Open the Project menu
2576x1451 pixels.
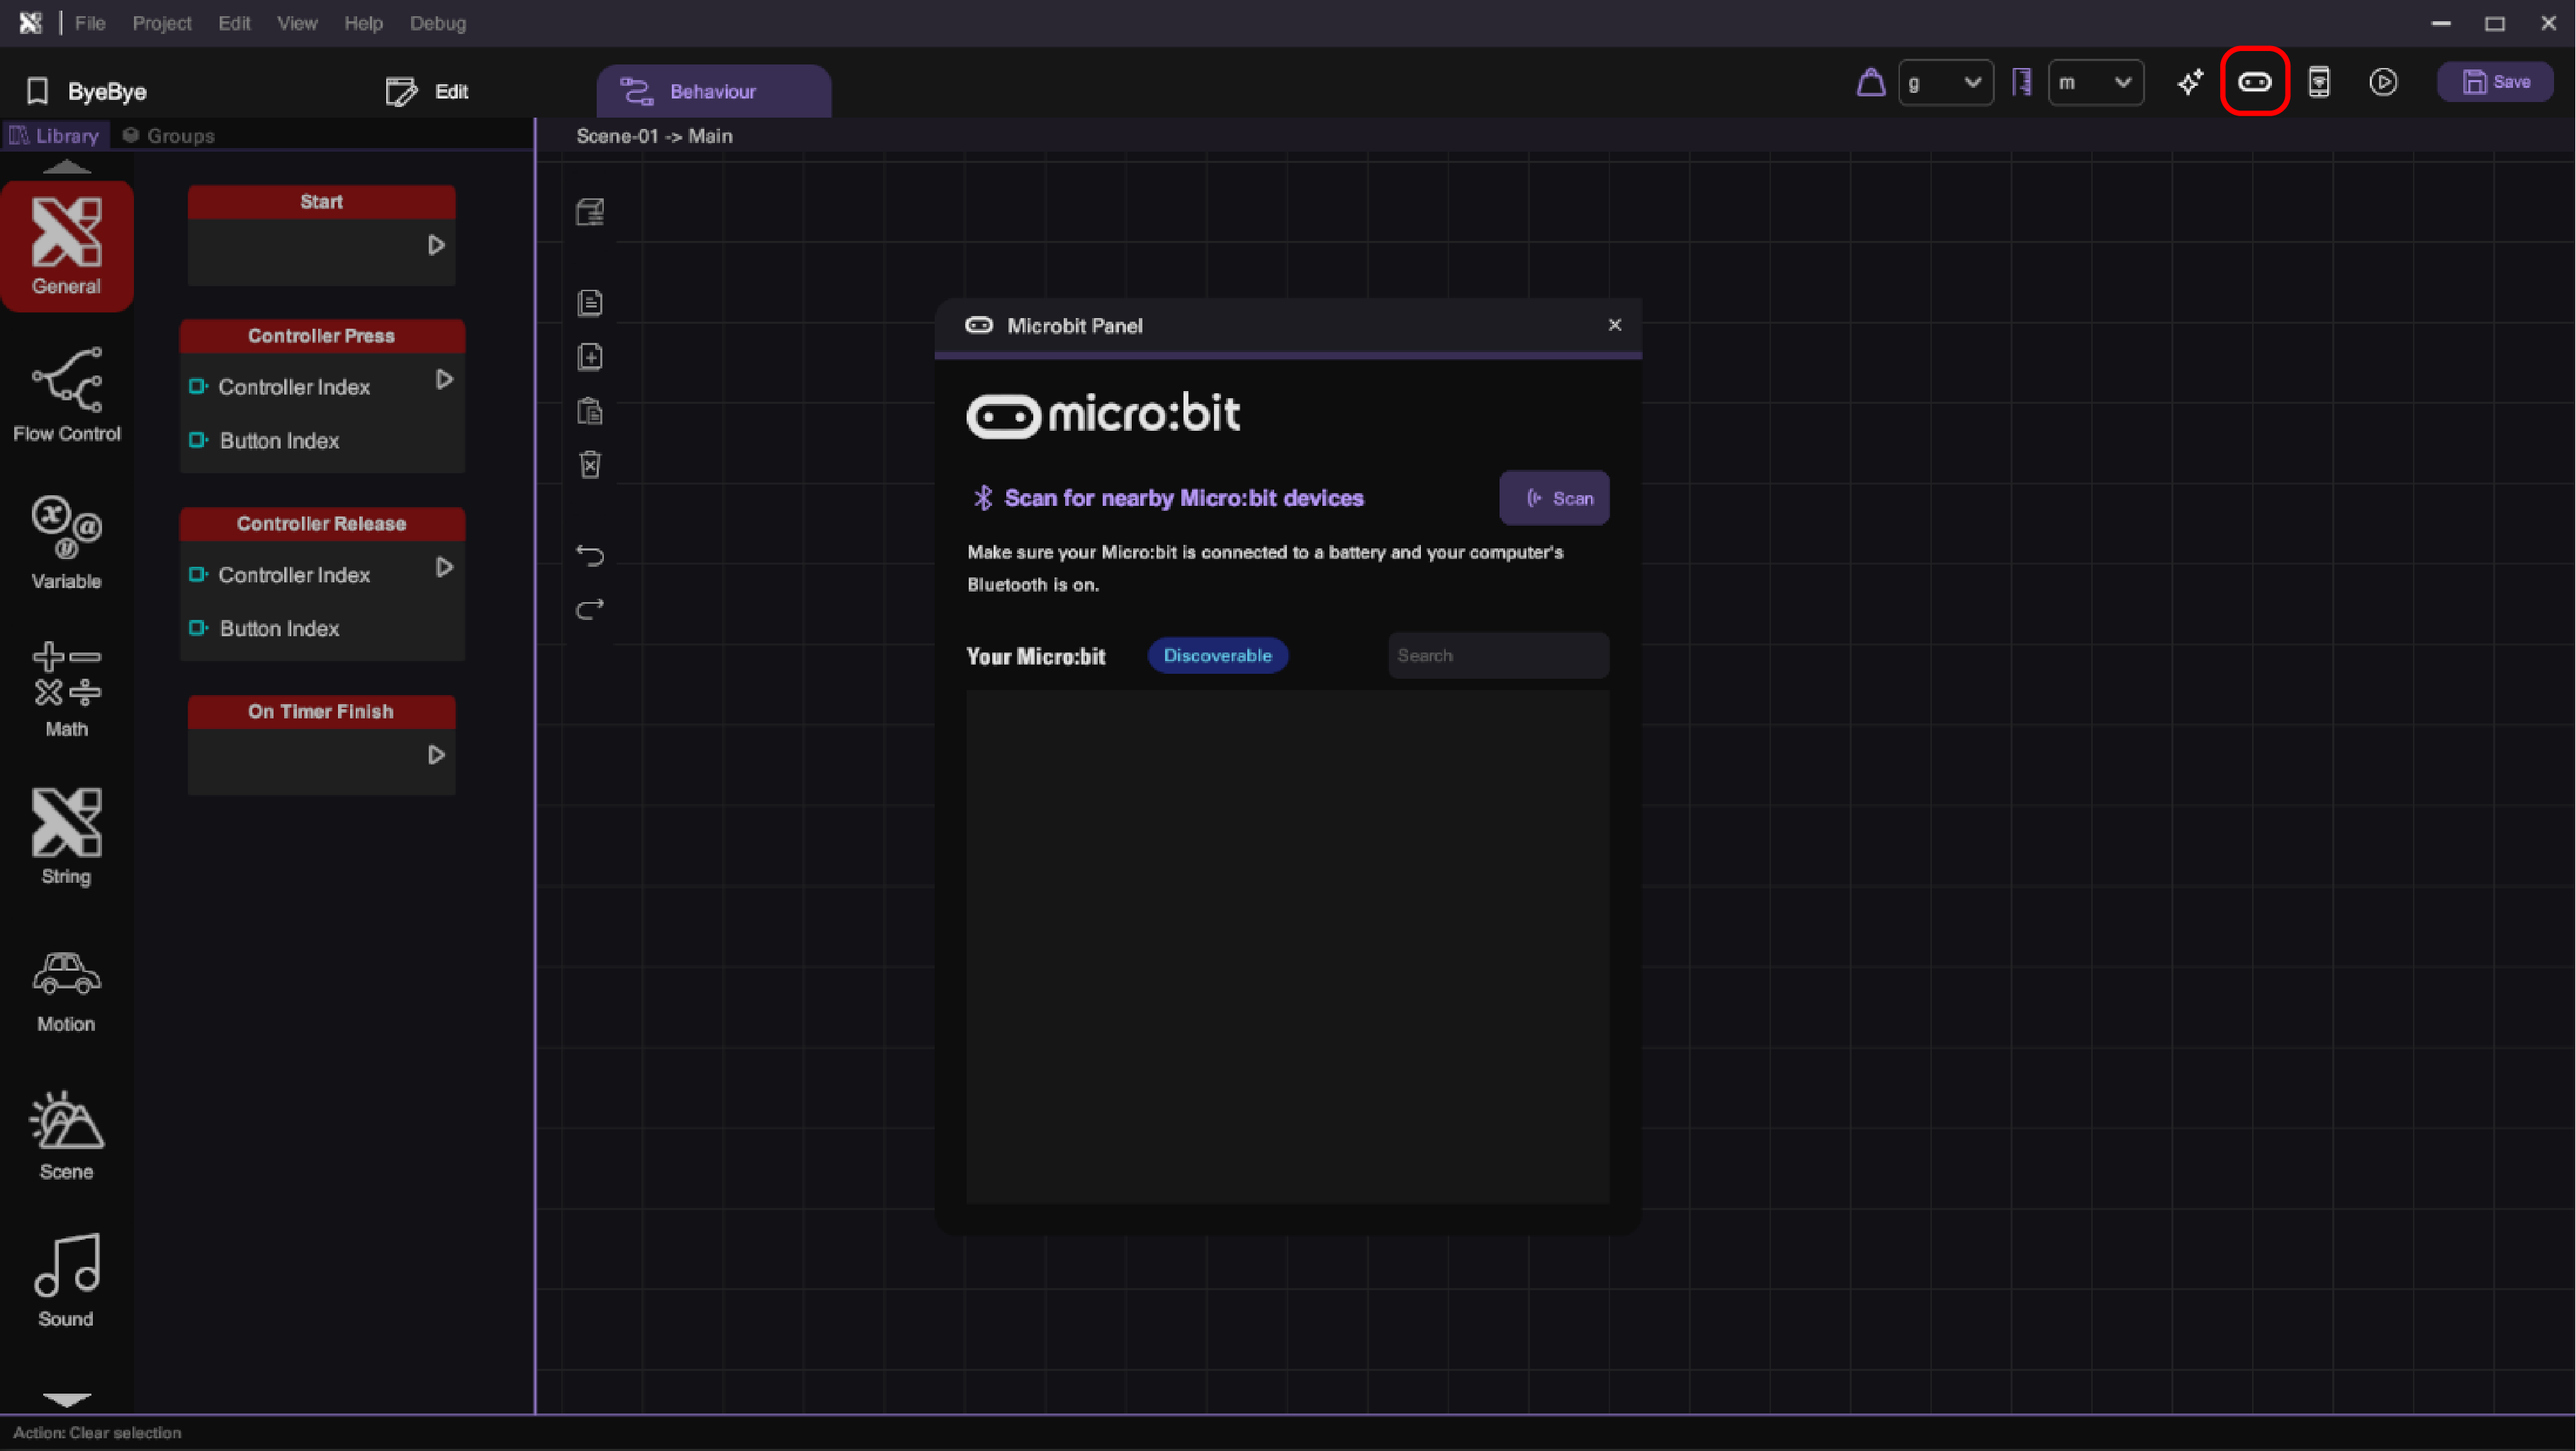tap(161, 23)
